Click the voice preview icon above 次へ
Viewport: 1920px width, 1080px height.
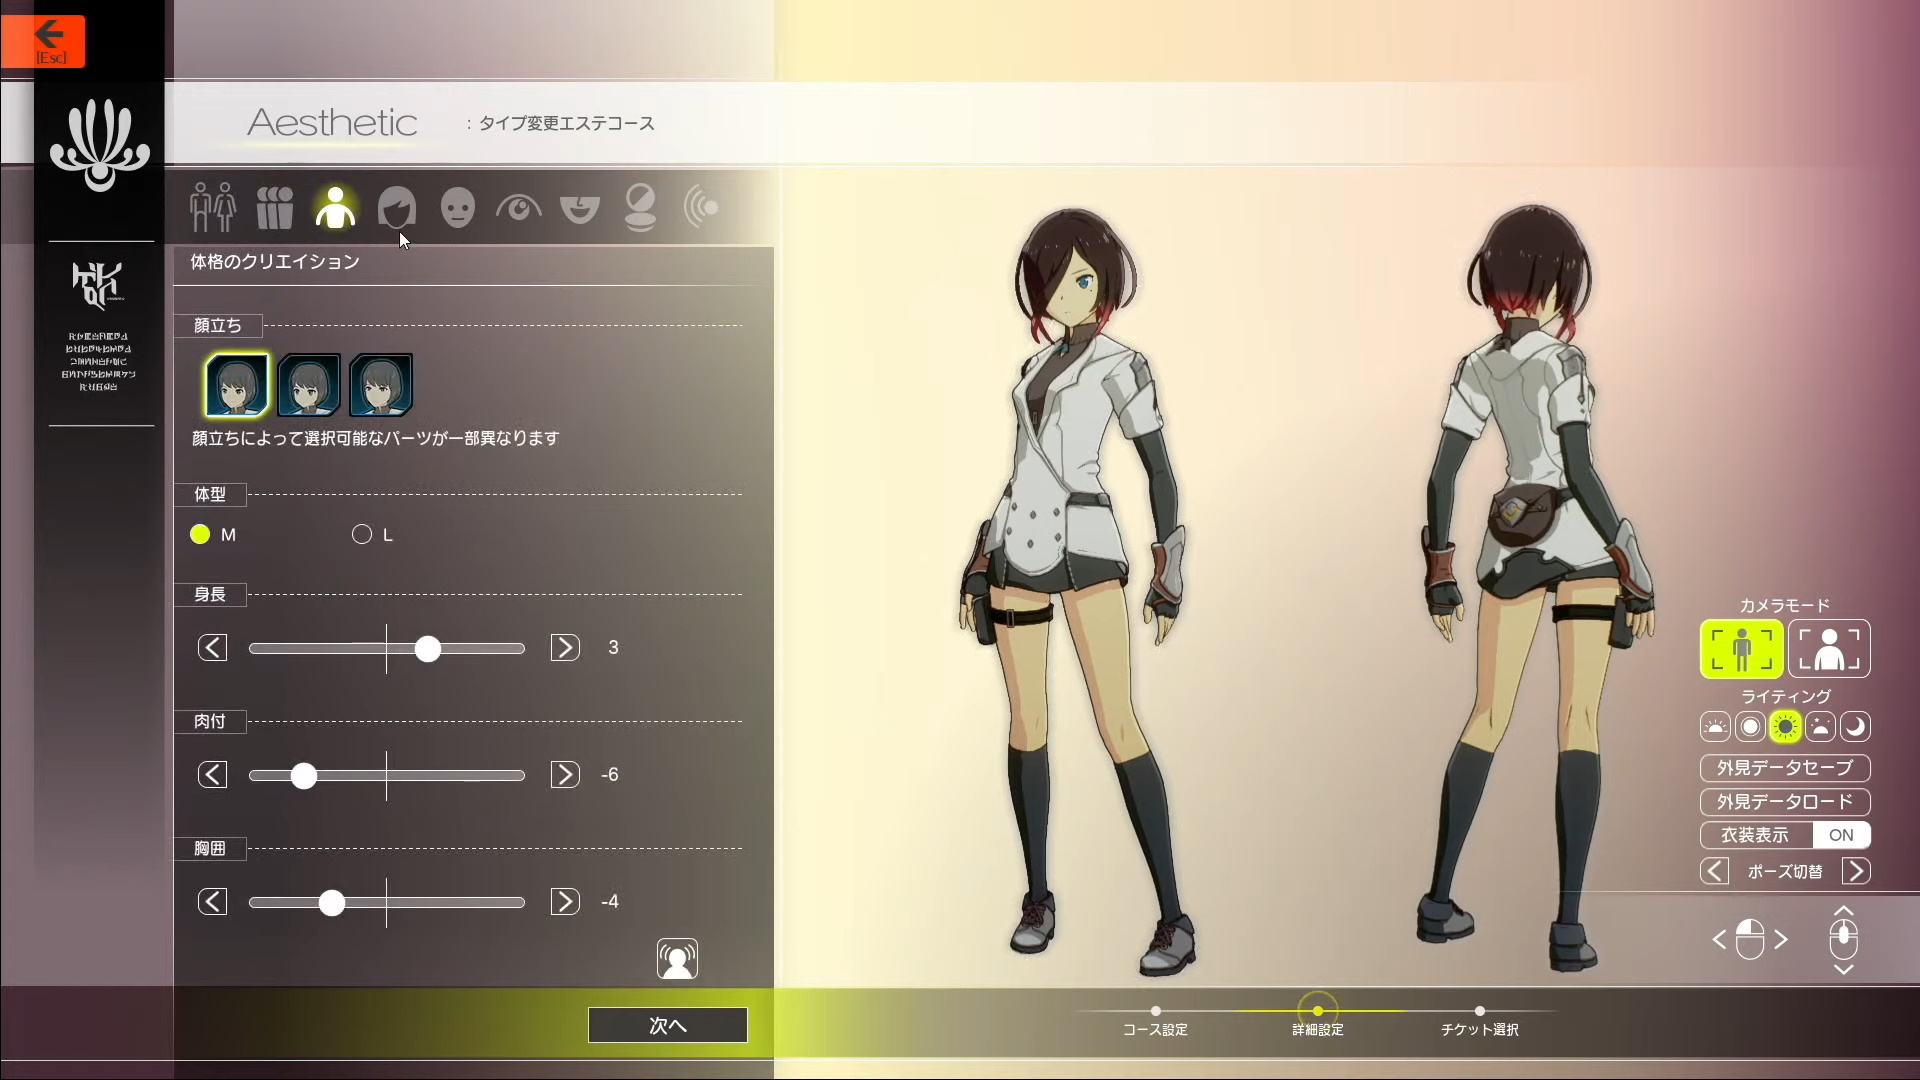(x=677, y=959)
